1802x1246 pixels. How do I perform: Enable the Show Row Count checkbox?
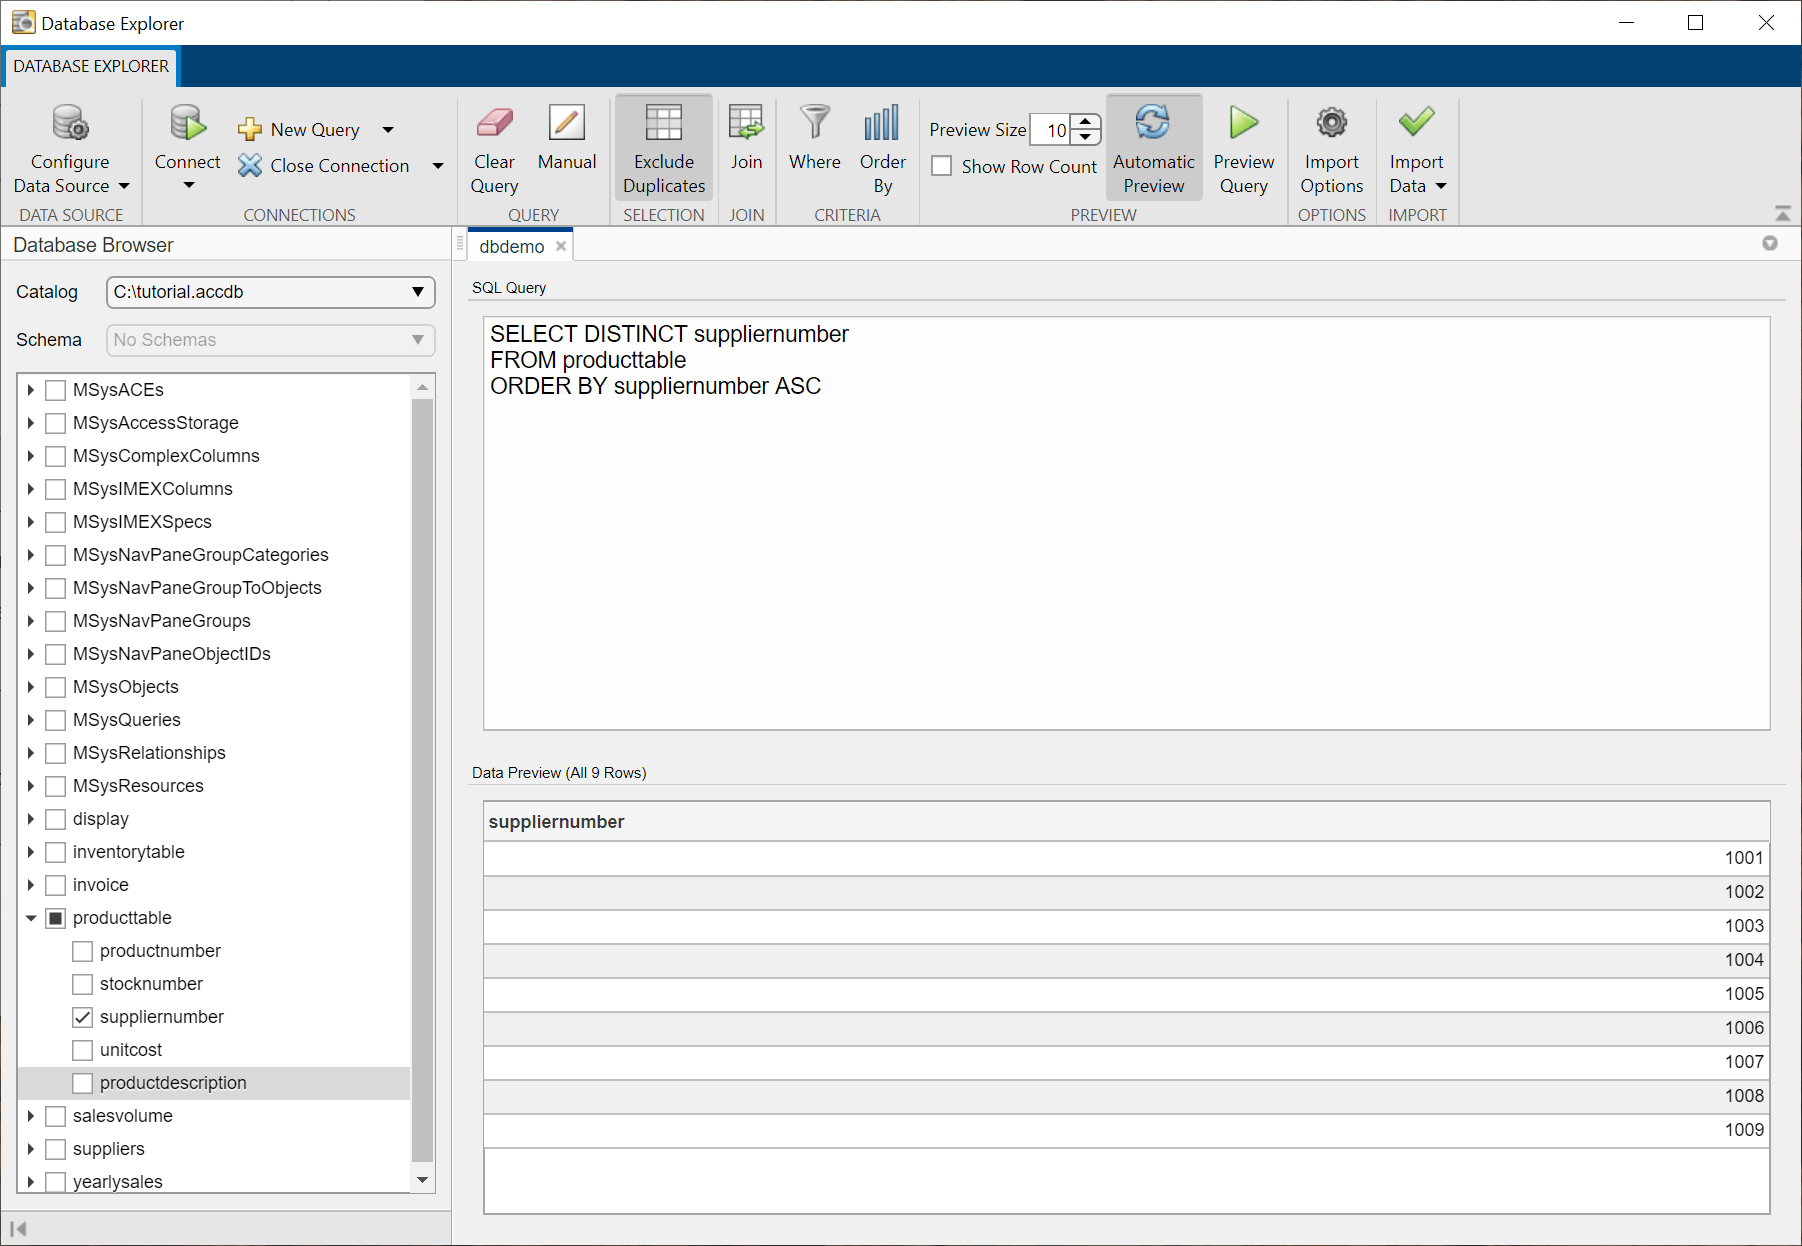coord(941,166)
